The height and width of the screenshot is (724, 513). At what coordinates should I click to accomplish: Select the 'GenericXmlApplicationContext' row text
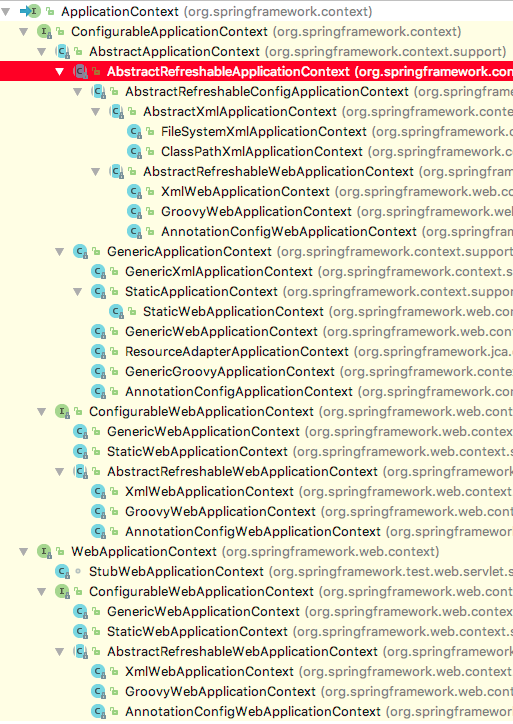(x=219, y=272)
